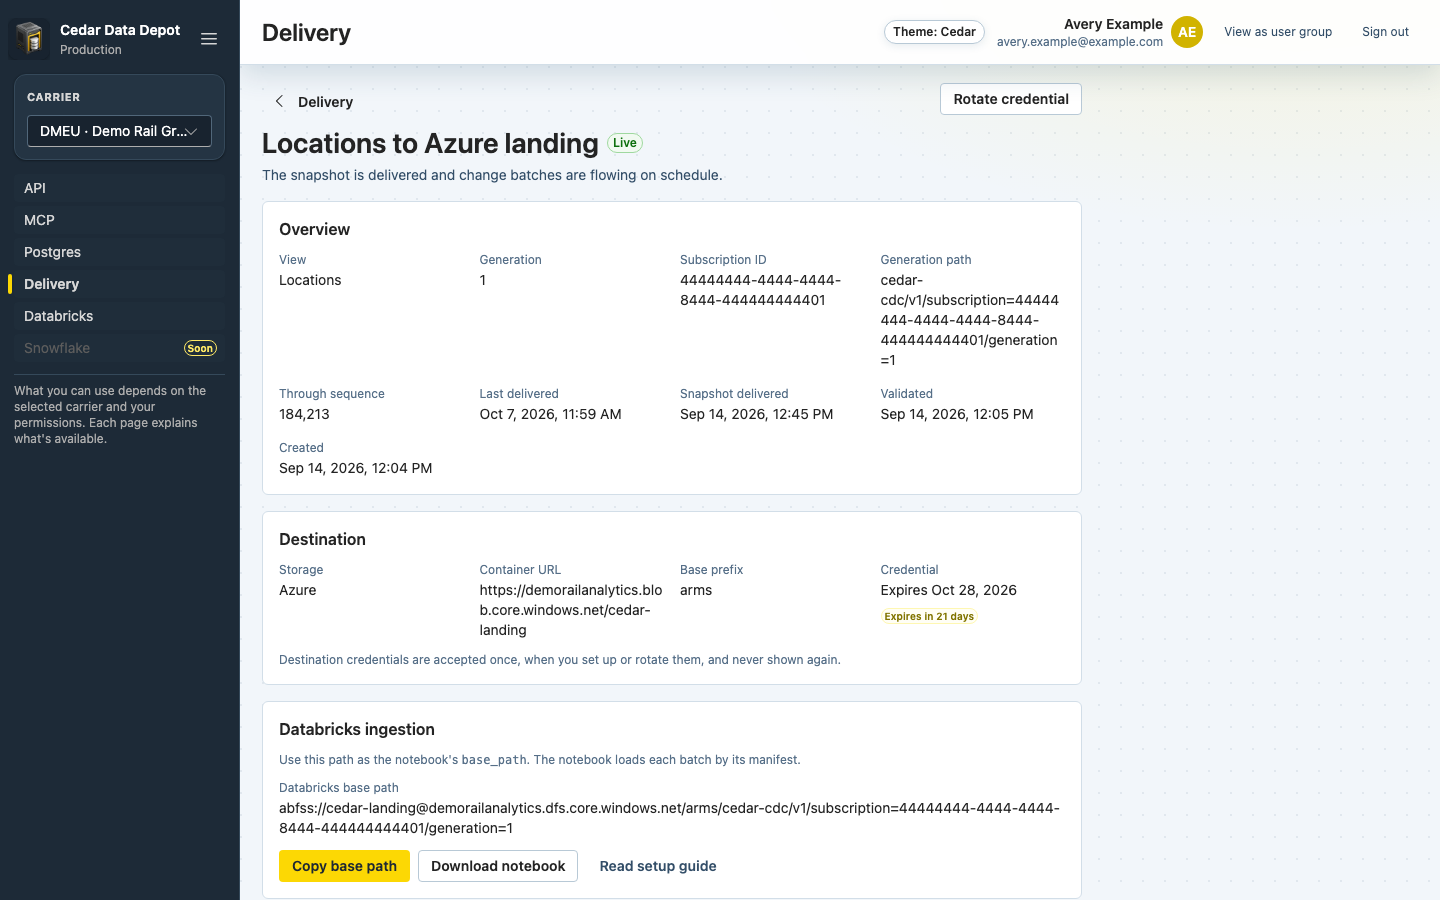Download the Databricks notebook
1440x900 pixels.
pyautogui.click(x=498, y=866)
